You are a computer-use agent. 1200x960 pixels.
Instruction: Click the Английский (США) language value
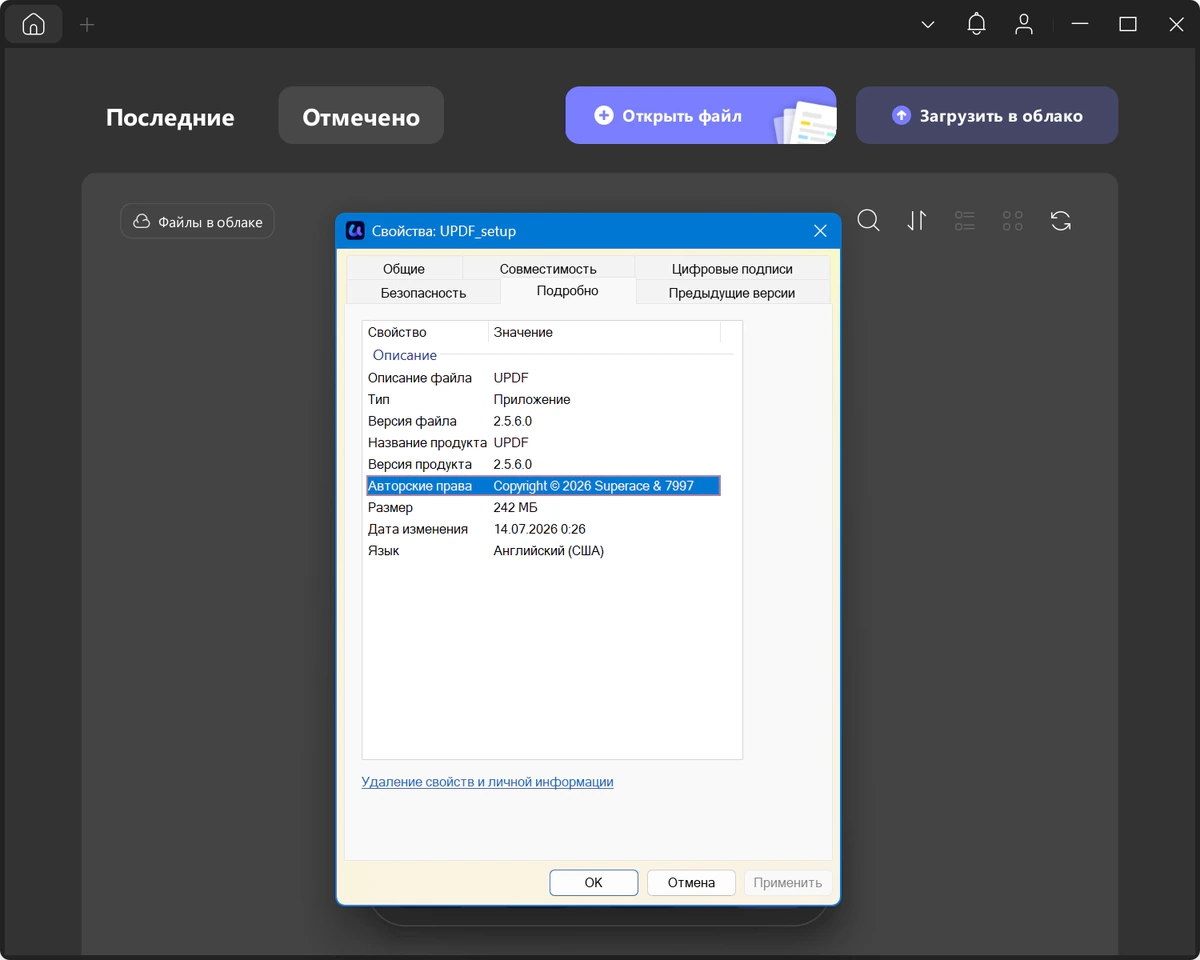point(549,550)
